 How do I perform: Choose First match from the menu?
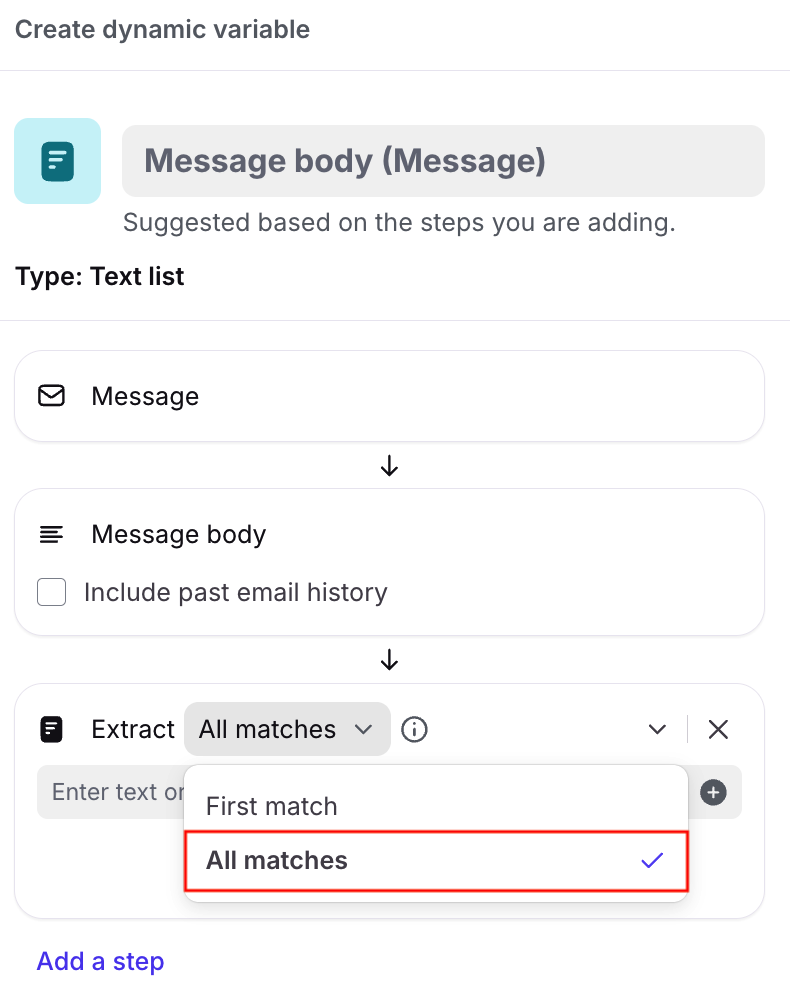272,806
